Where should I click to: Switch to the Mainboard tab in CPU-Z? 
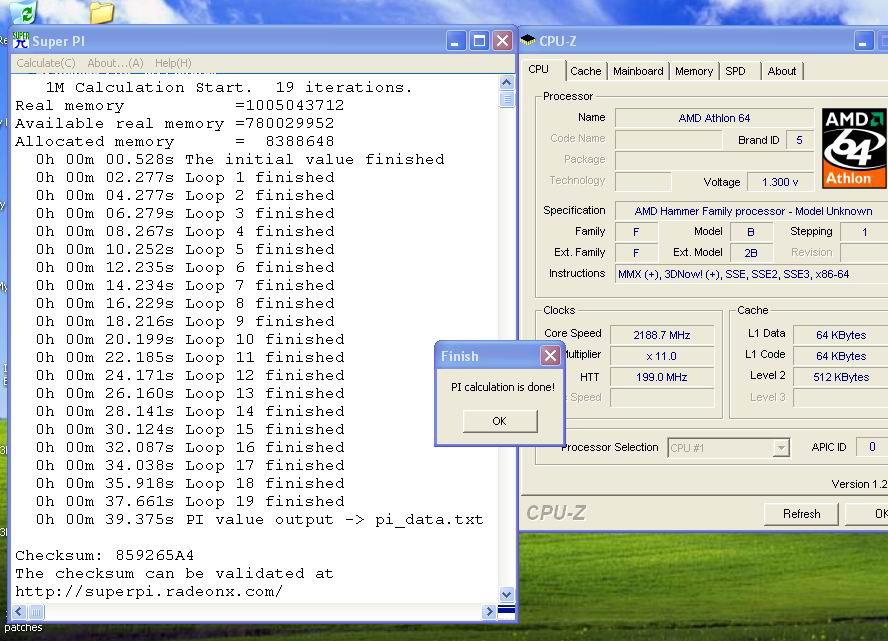638,71
